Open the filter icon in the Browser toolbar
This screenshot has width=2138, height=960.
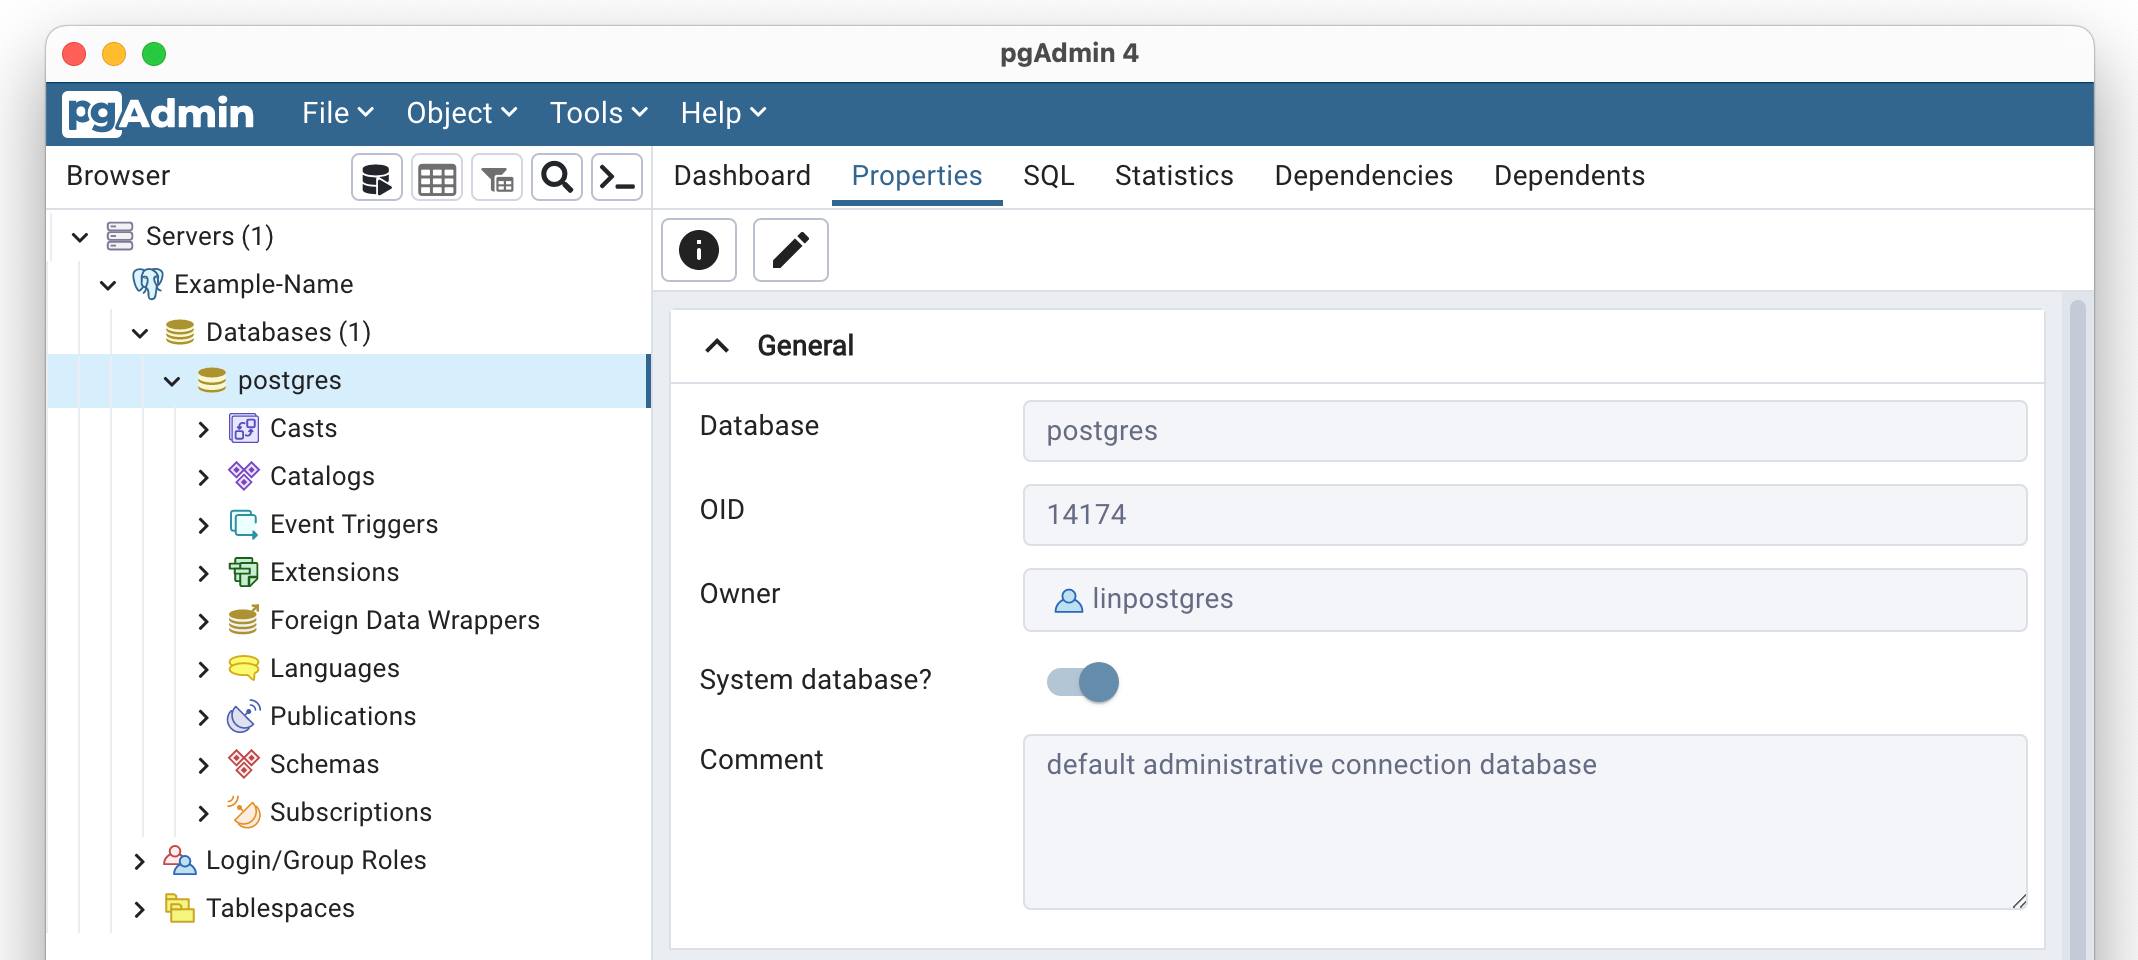pyautogui.click(x=497, y=177)
